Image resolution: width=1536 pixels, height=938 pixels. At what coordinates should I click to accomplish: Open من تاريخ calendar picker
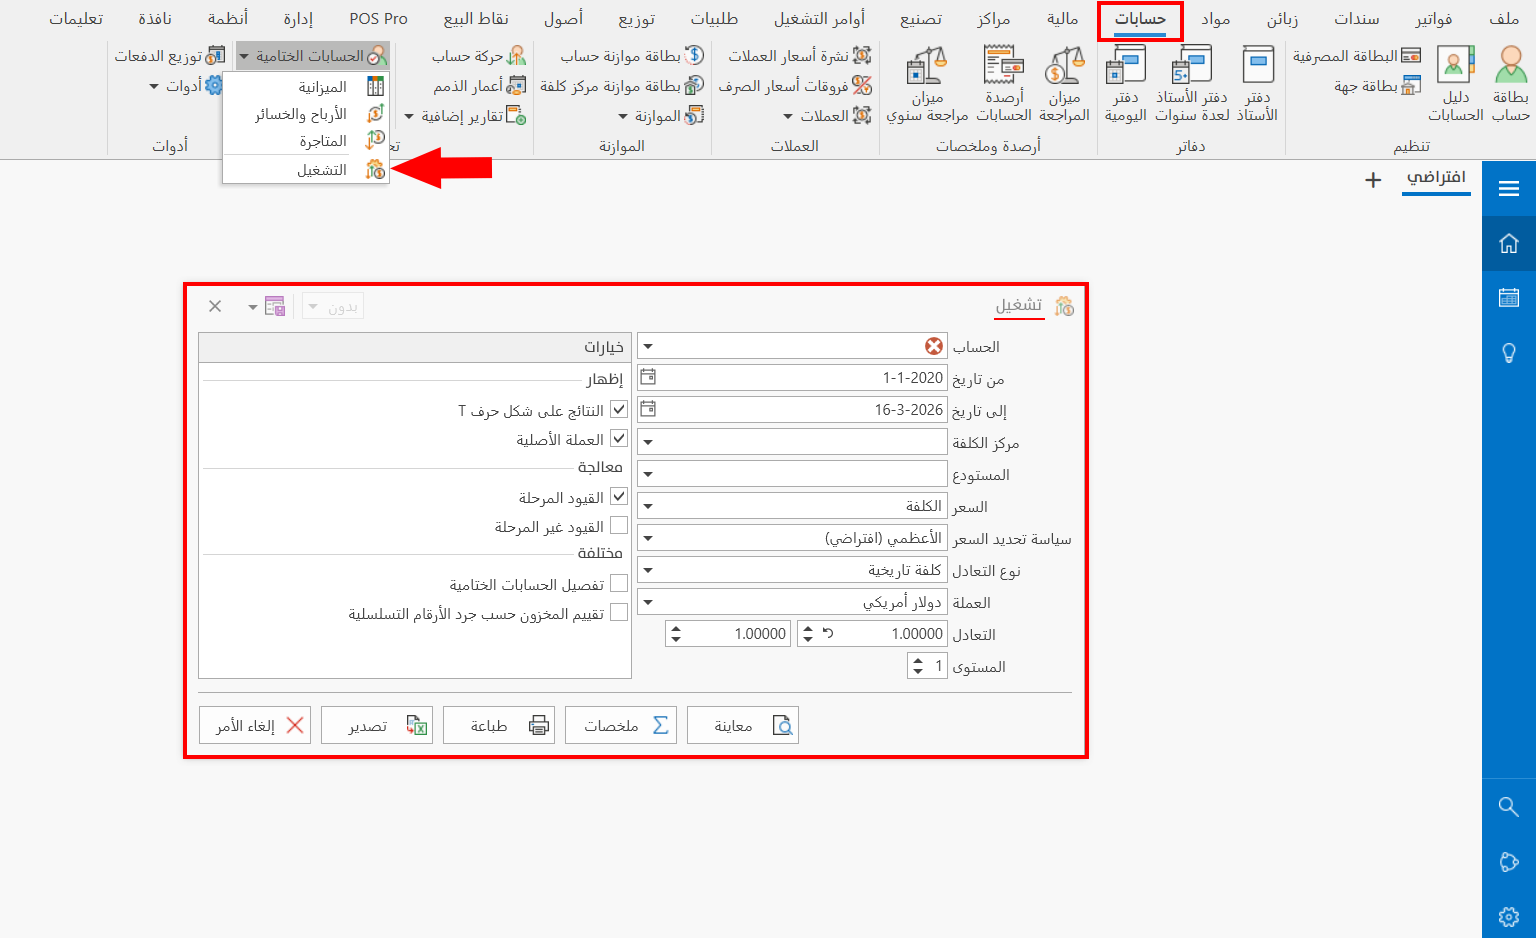(648, 377)
